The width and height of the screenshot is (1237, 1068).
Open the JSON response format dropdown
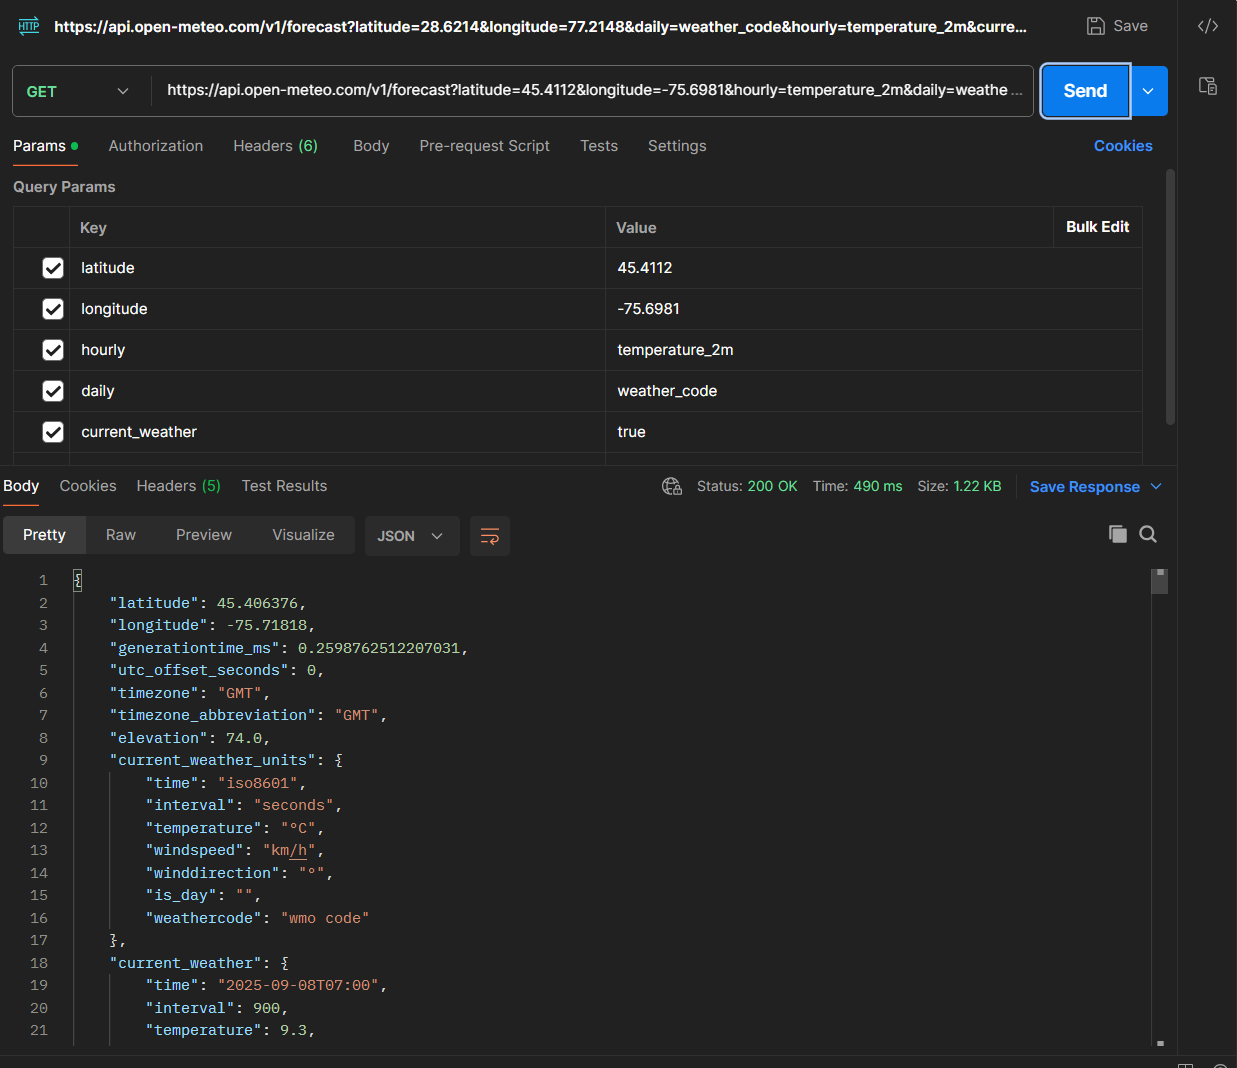411,535
